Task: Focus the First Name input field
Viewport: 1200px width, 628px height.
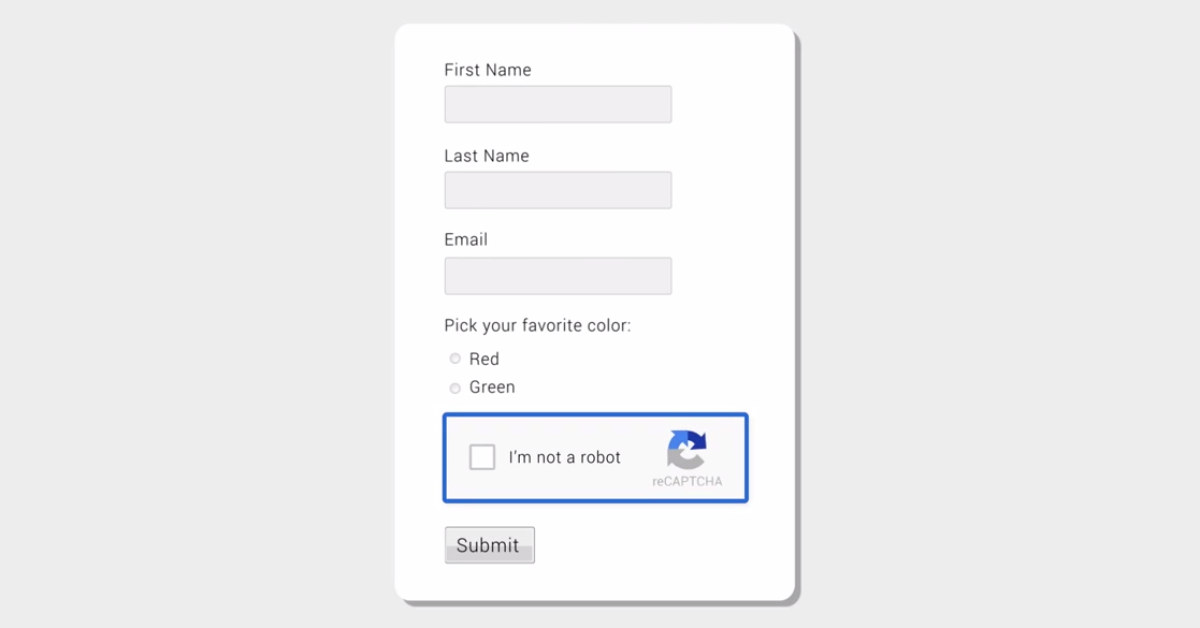Action: pyautogui.click(x=557, y=104)
